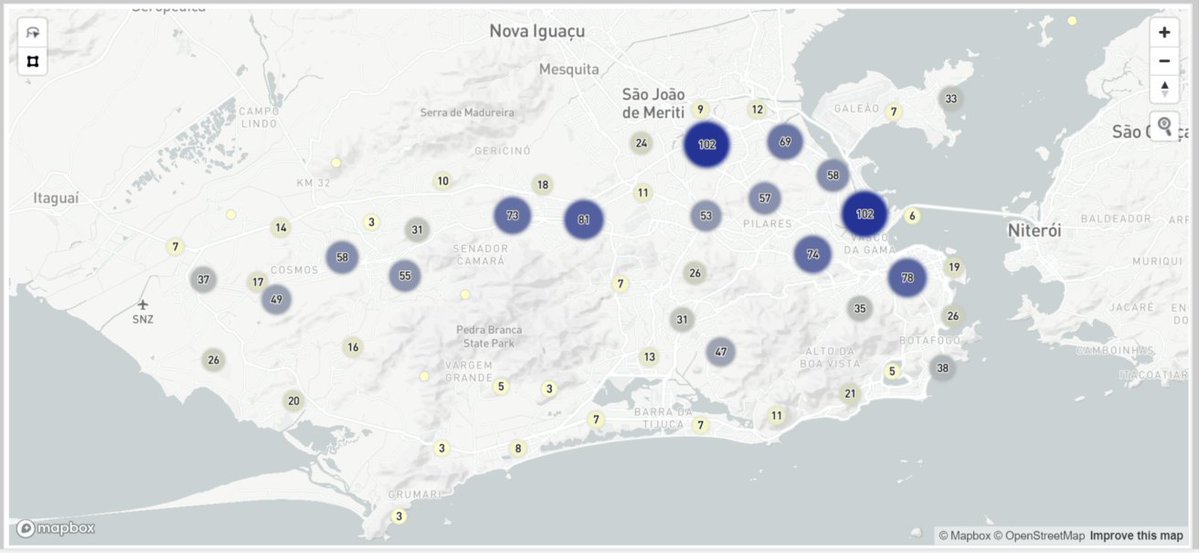Expand the 38 cluster near Botafogo
This screenshot has height=553, width=1199.
[x=942, y=368]
